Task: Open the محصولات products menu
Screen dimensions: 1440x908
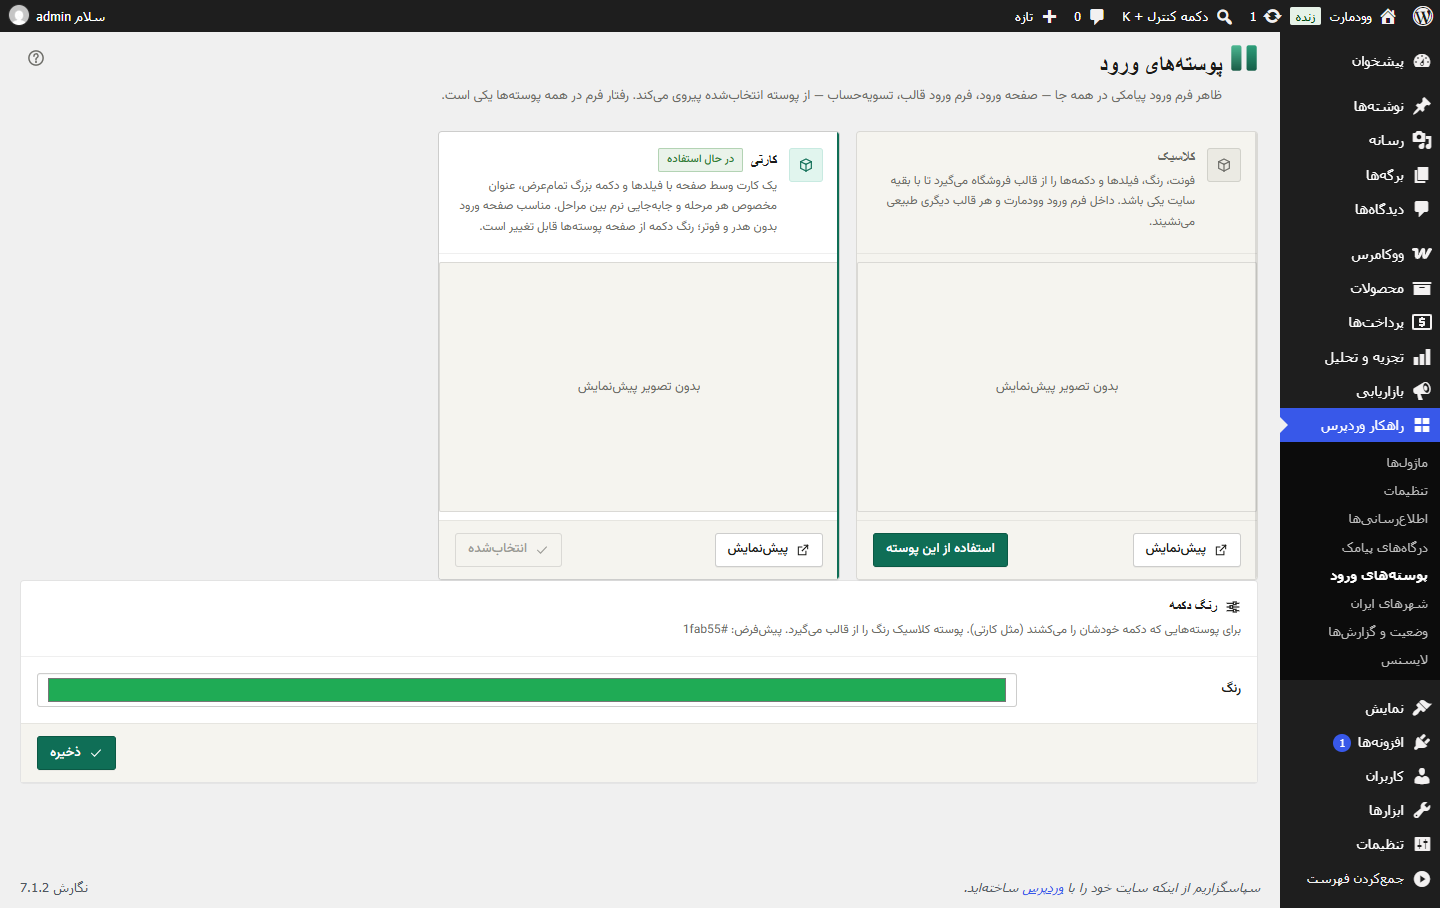Action: [1360, 288]
